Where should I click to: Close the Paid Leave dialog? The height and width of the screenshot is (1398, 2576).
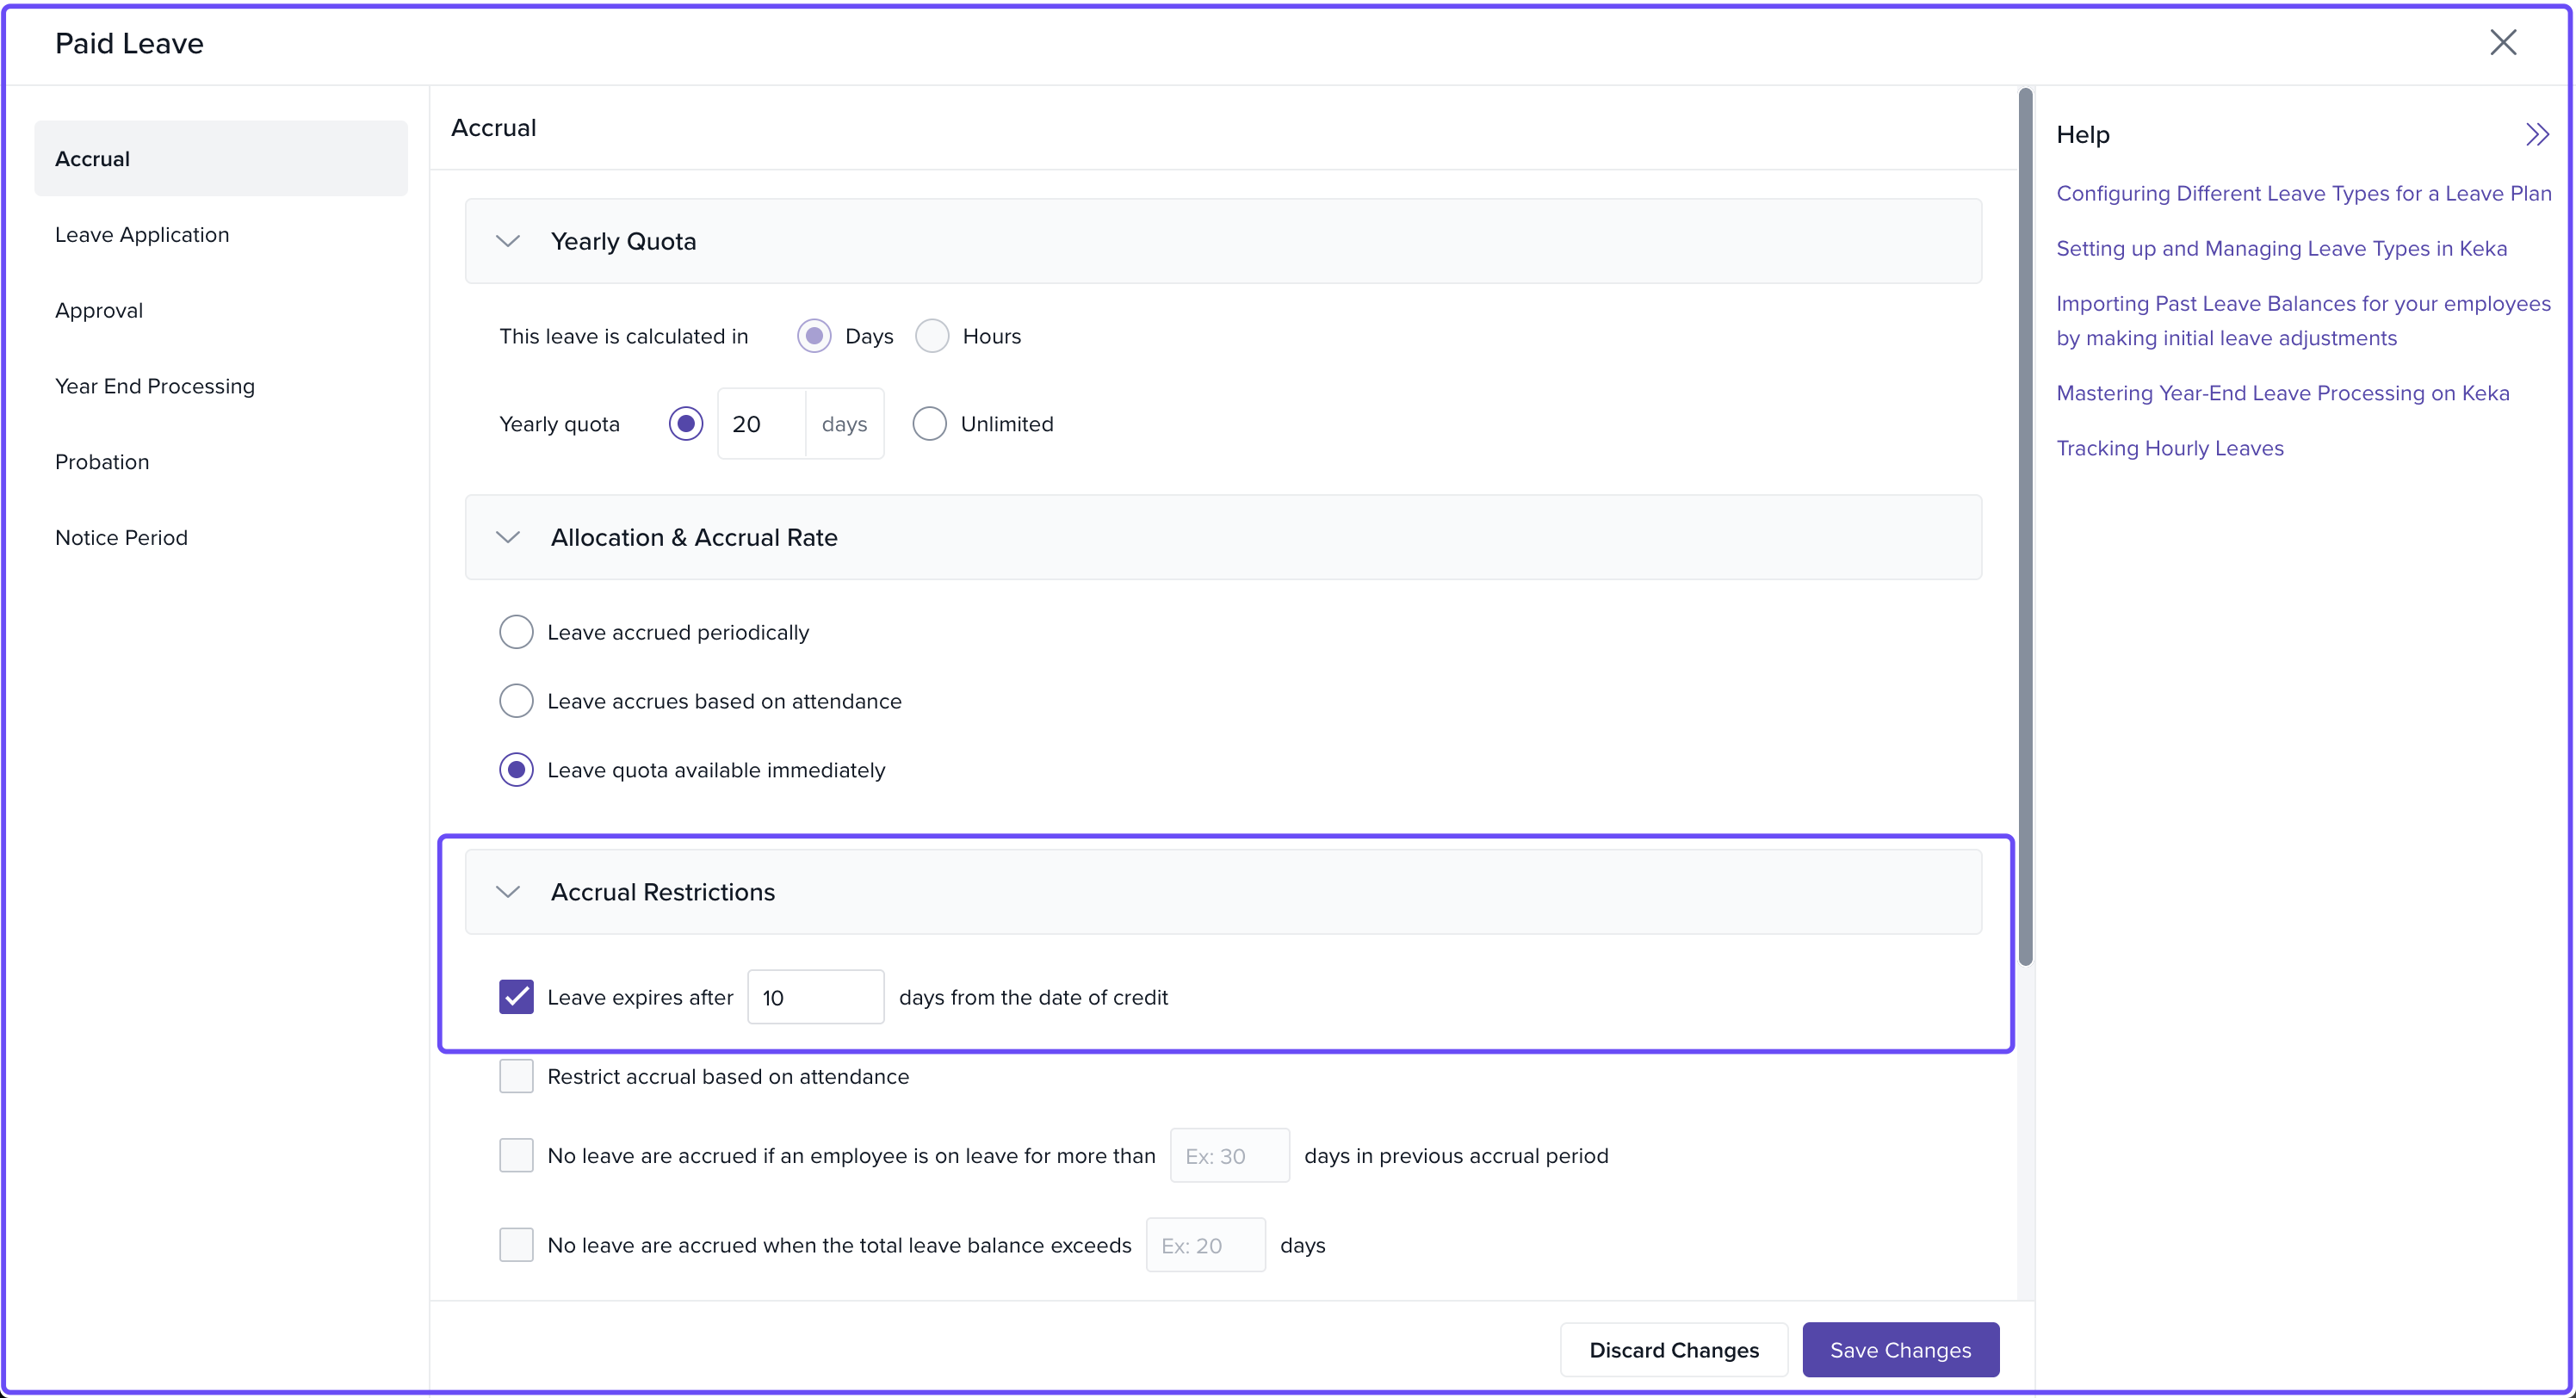[2502, 42]
